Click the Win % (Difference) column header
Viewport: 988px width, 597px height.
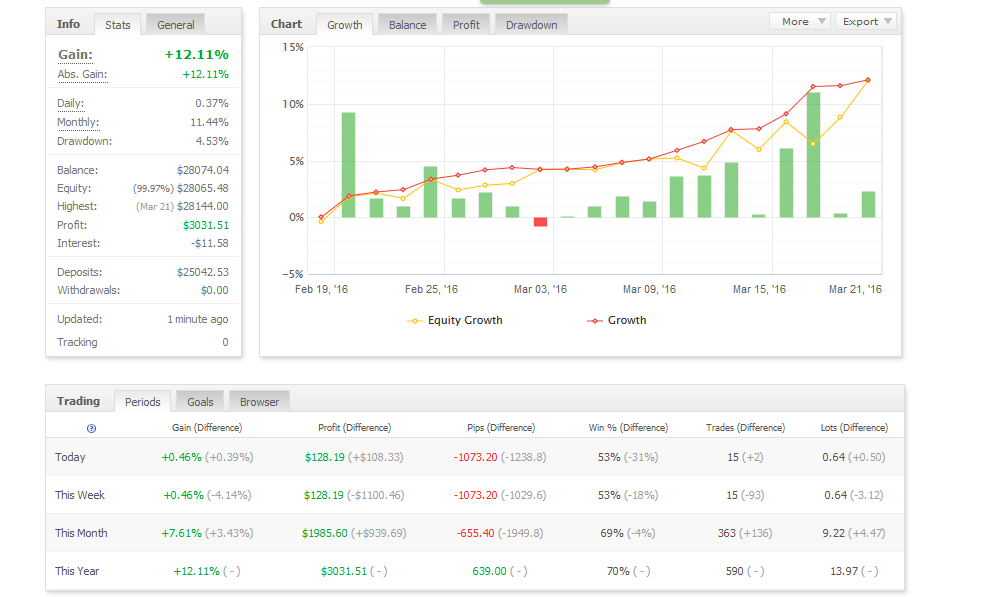pyautogui.click(x=628, y=427)
